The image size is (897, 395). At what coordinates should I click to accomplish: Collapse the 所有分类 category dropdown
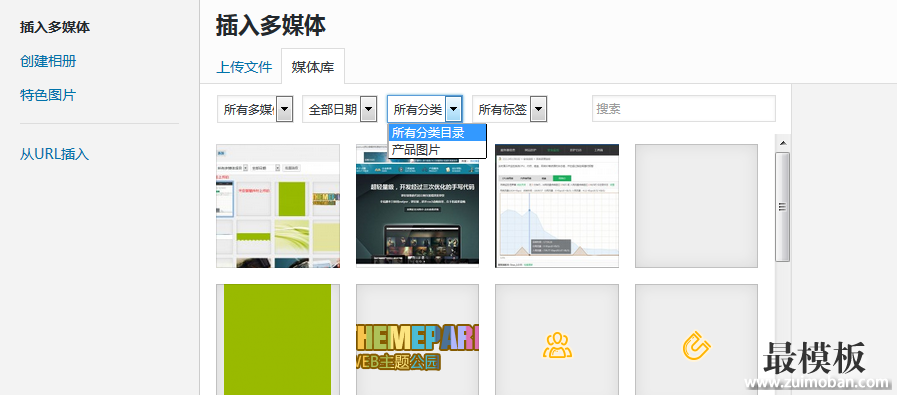tap(424, 109)
